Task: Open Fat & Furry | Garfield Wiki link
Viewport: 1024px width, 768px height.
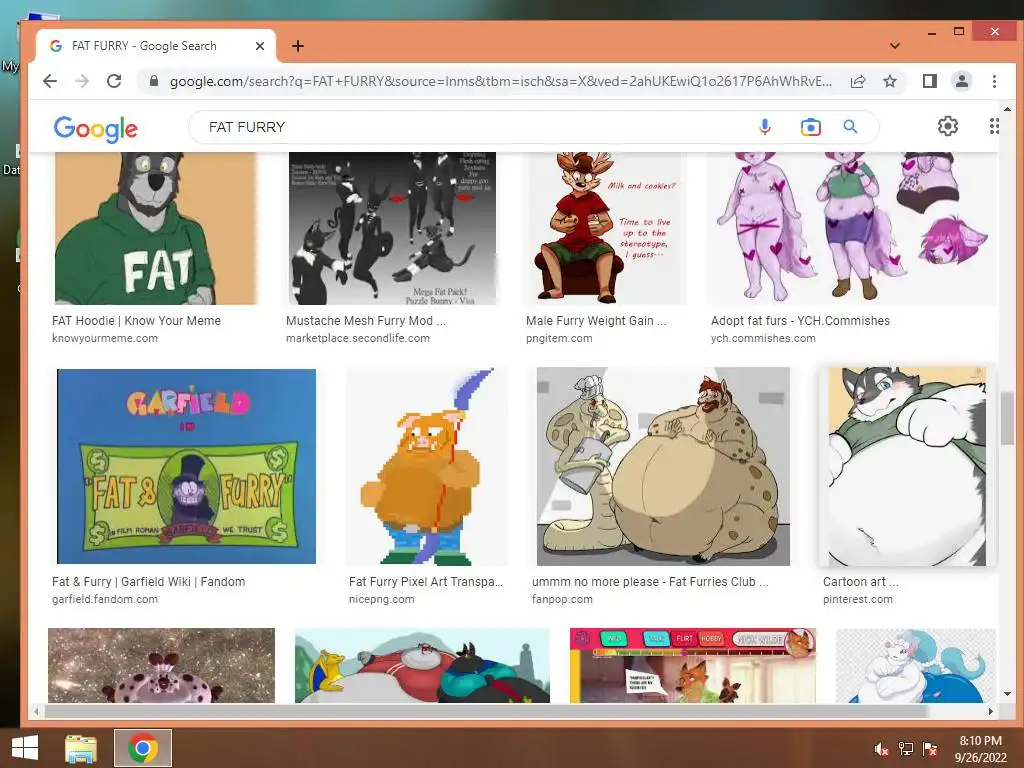Action: 148,582
